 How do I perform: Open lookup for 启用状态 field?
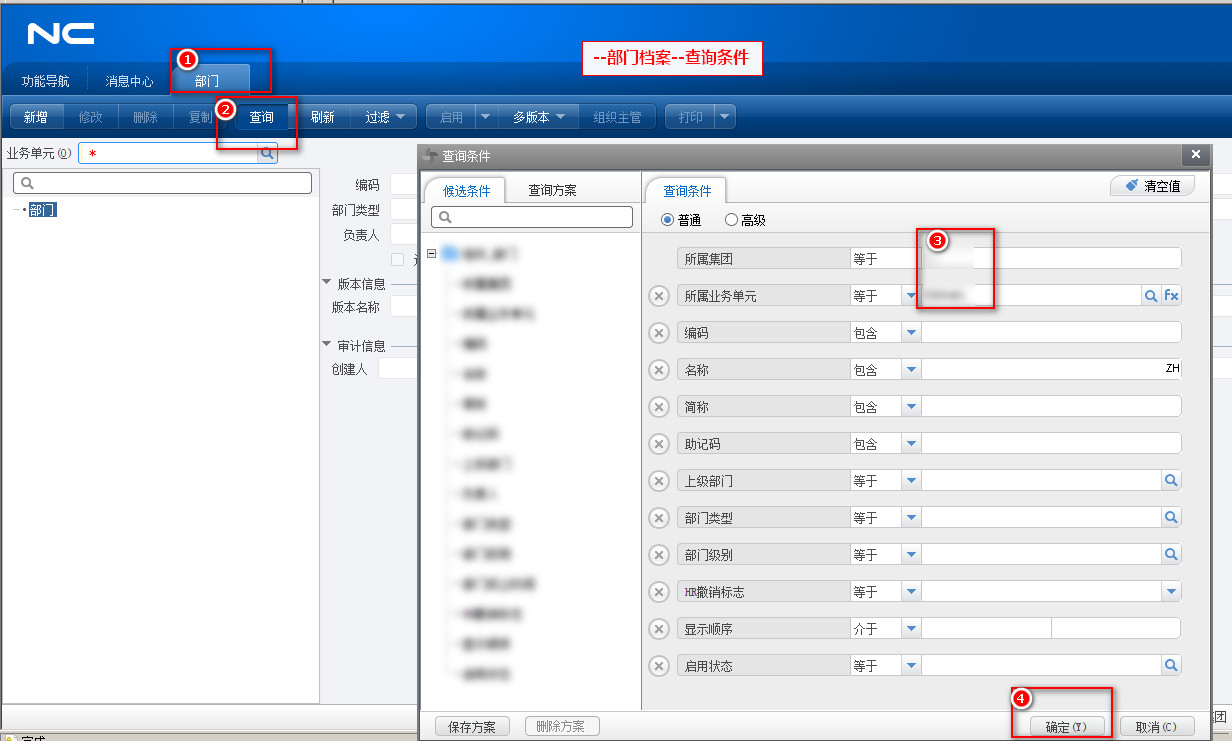point(1171,665)
